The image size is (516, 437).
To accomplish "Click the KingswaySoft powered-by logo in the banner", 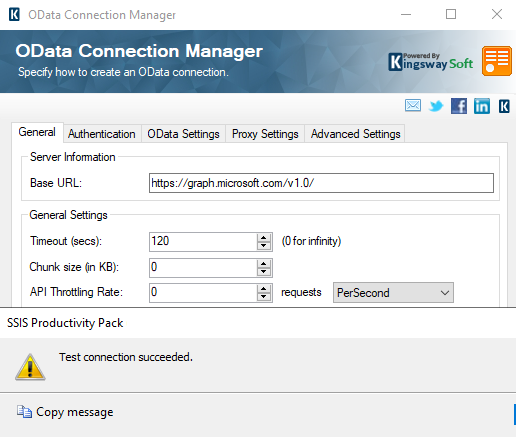I will pos(431,62).
